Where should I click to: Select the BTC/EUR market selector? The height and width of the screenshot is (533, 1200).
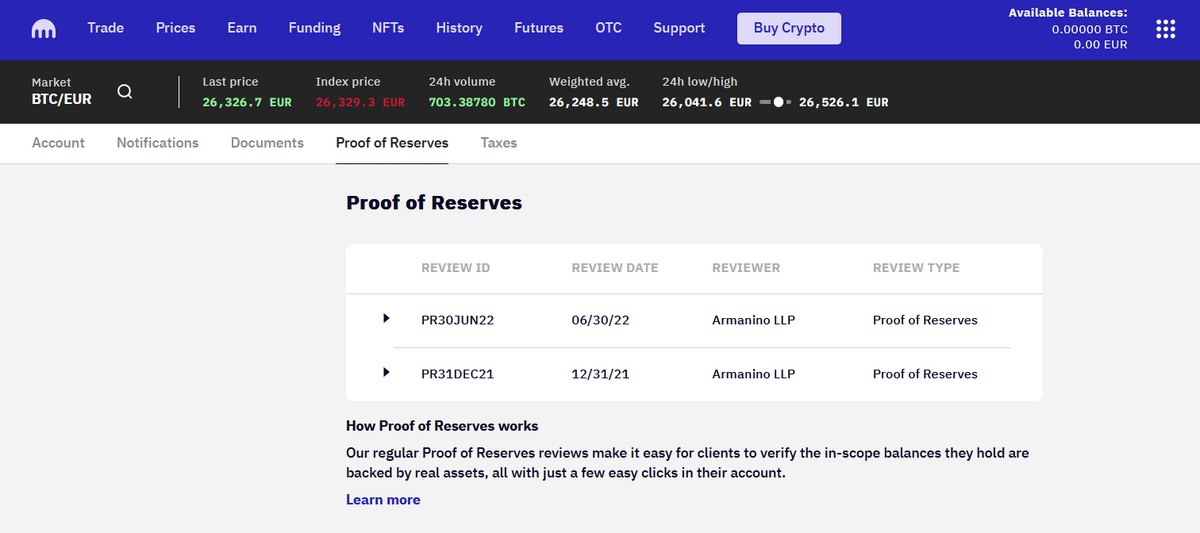(x=61, y=92)
